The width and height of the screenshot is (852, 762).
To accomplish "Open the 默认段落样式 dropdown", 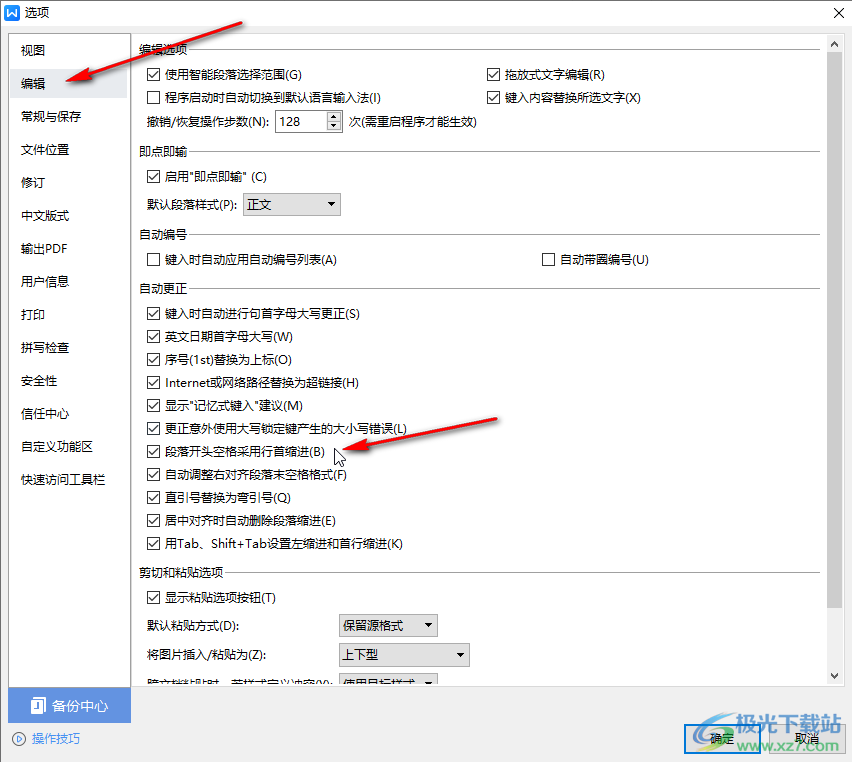I will [292, 205].
